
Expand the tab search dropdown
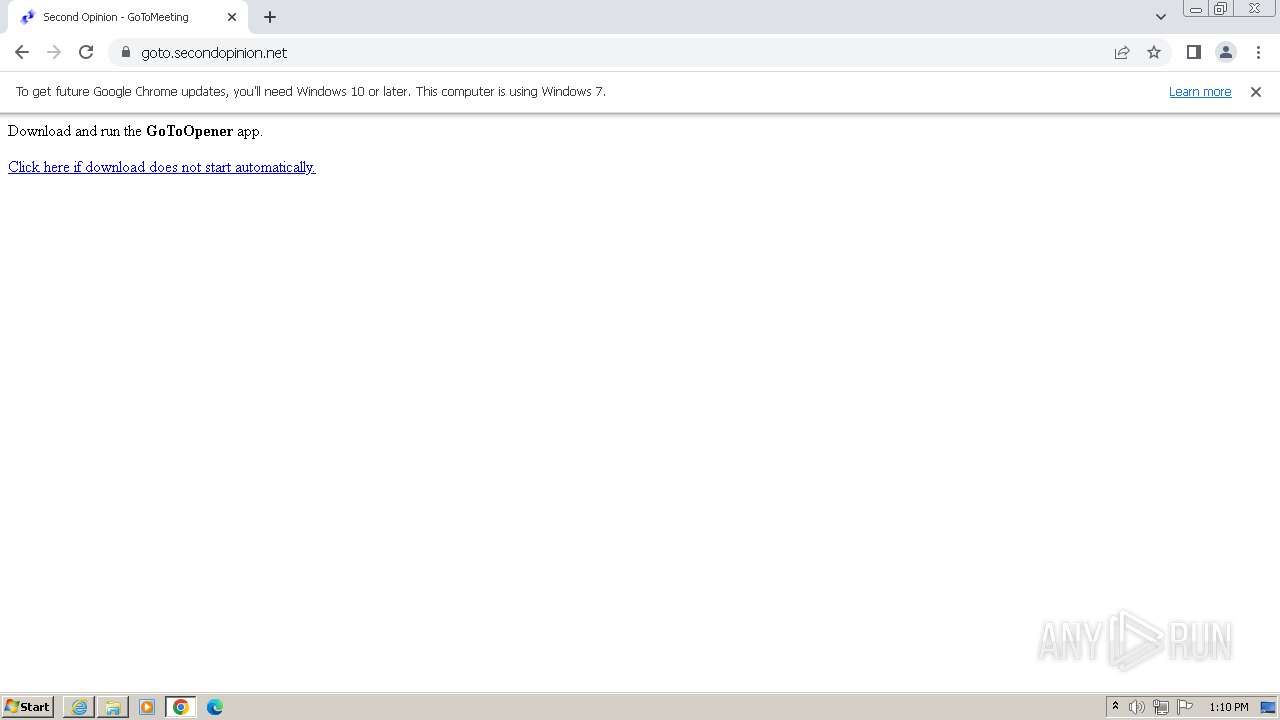click(x=1161, y=17)
